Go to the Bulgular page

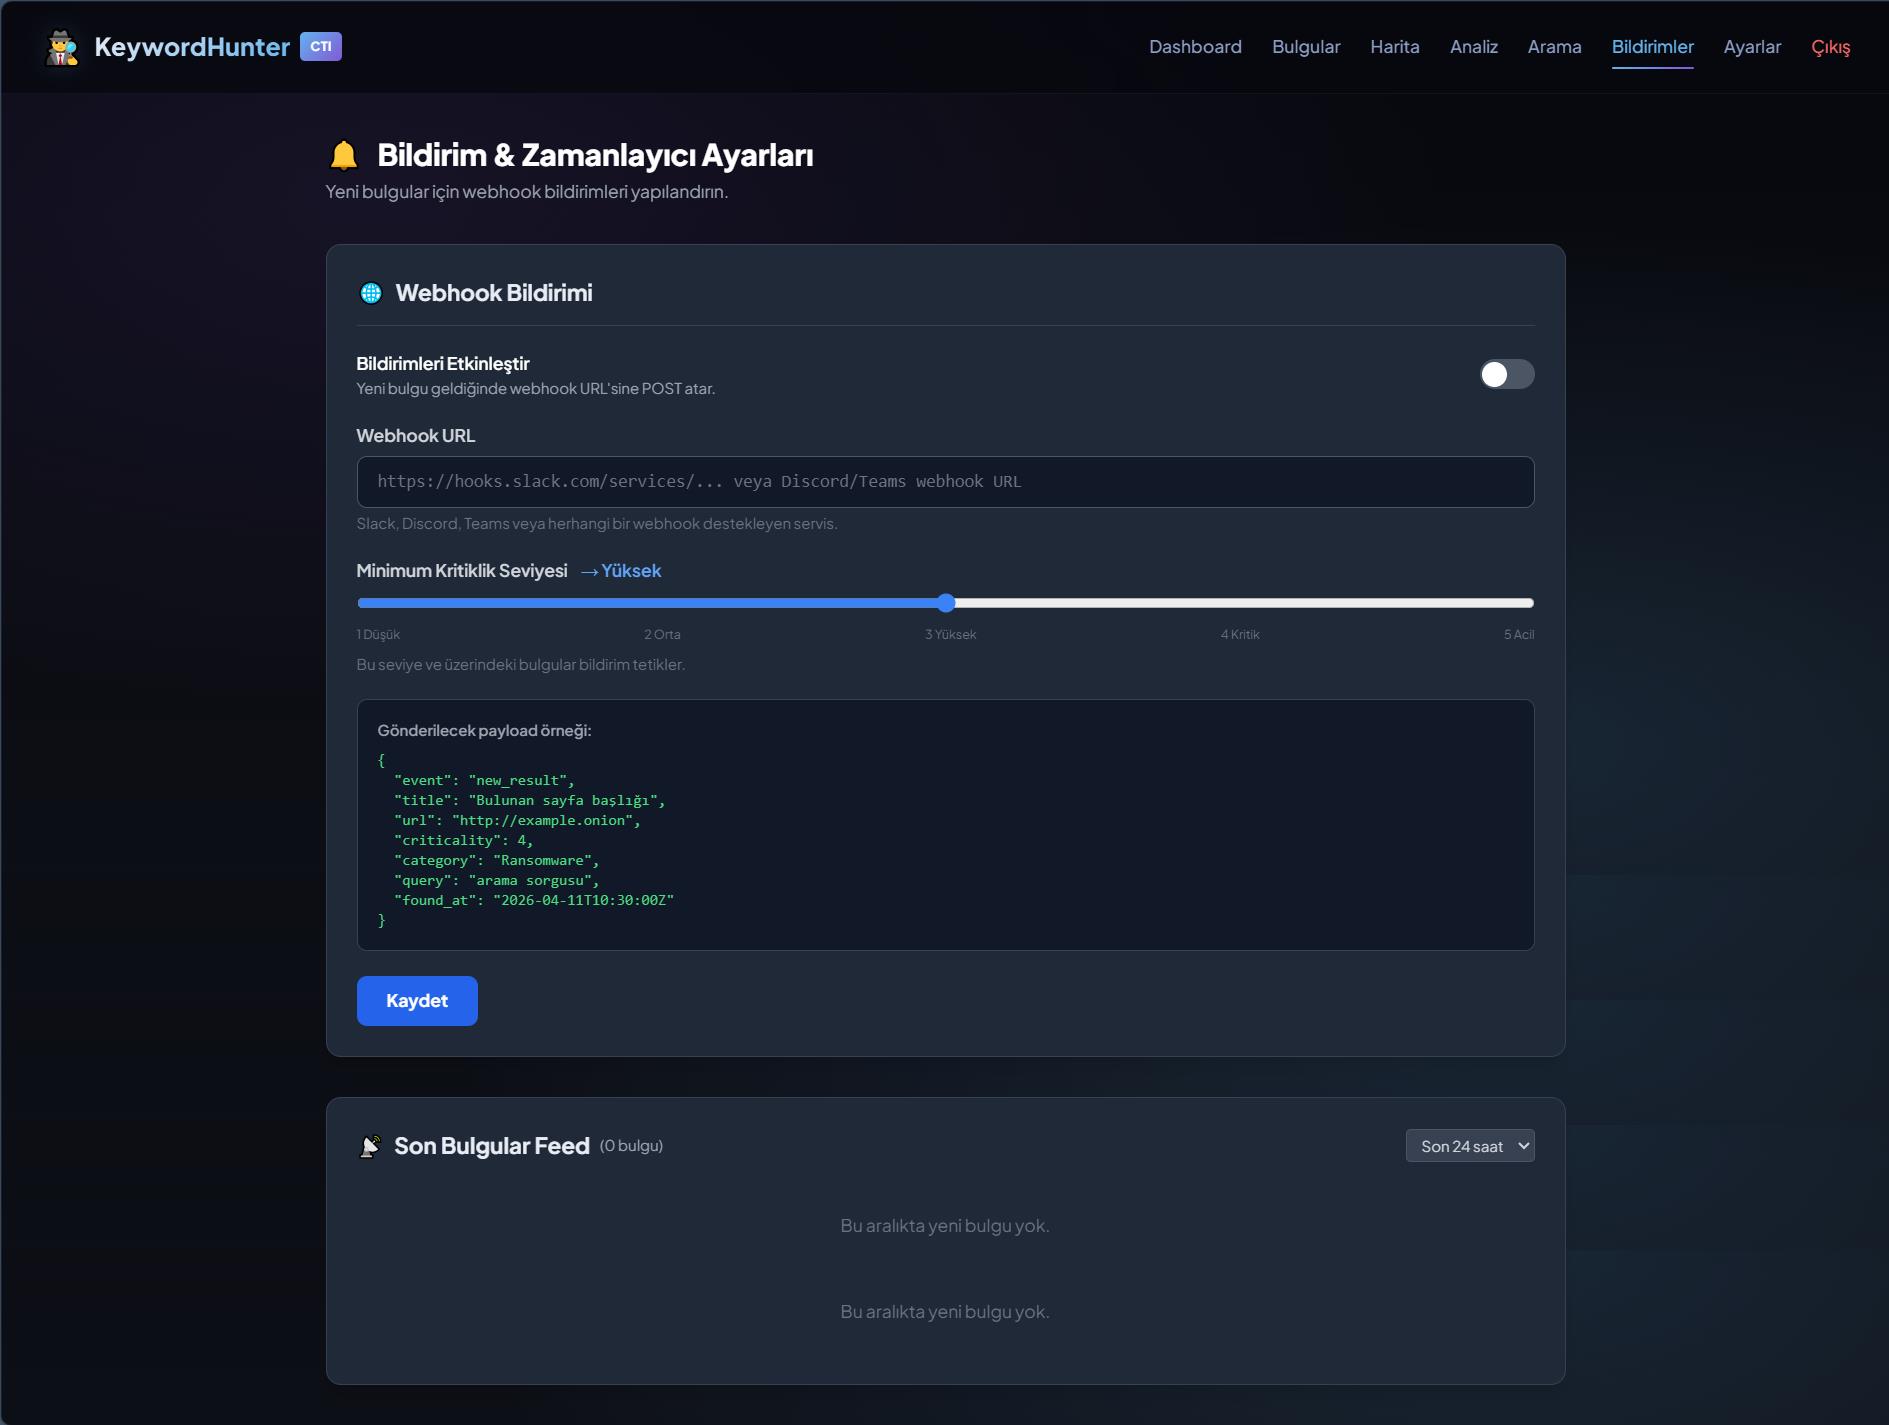pyautogui.click(x=1306, y=47)
